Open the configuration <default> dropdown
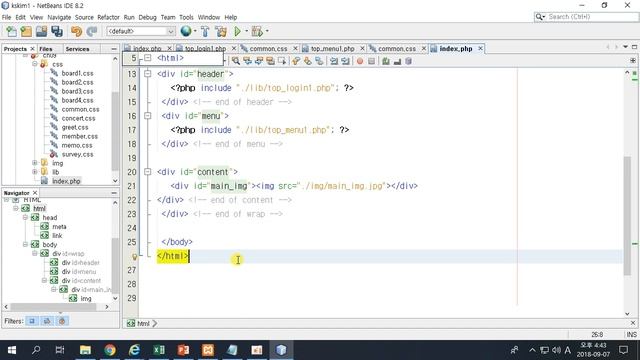Viewport: 640px width, 360px height. pos(141,31)
